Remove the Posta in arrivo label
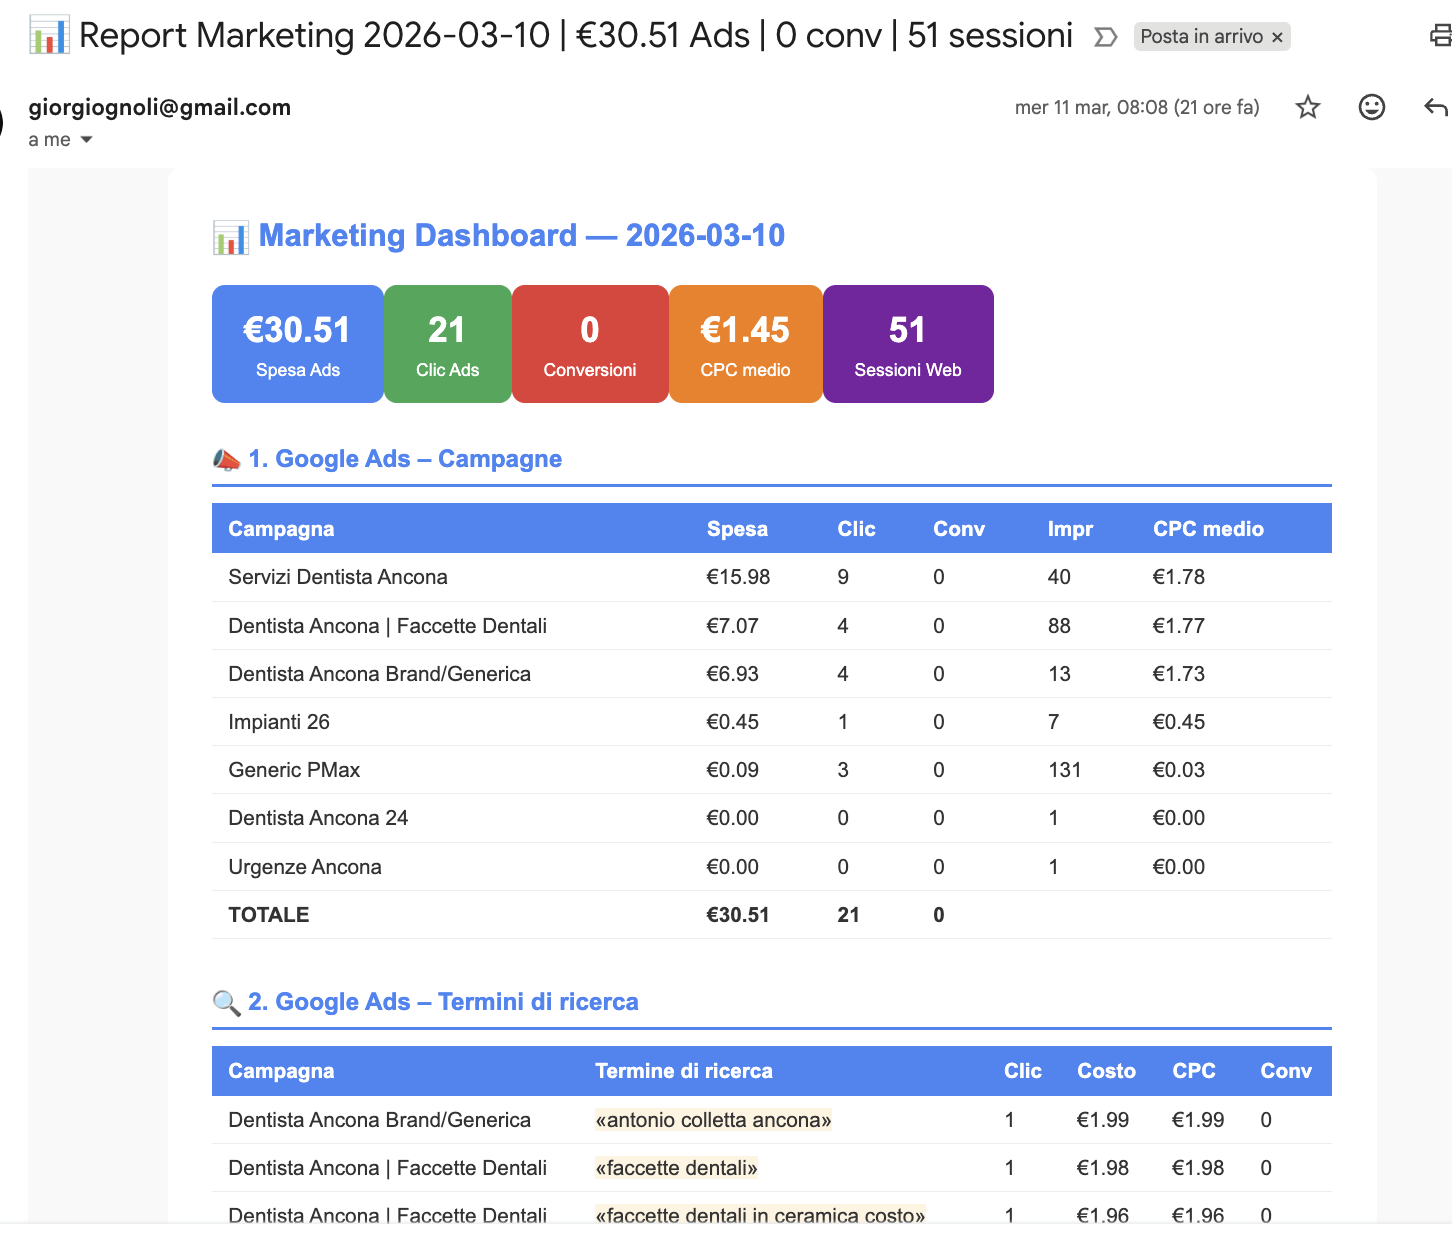Image resolution: width=1452 pixels, height=1246 pixels. [1277, 37]
